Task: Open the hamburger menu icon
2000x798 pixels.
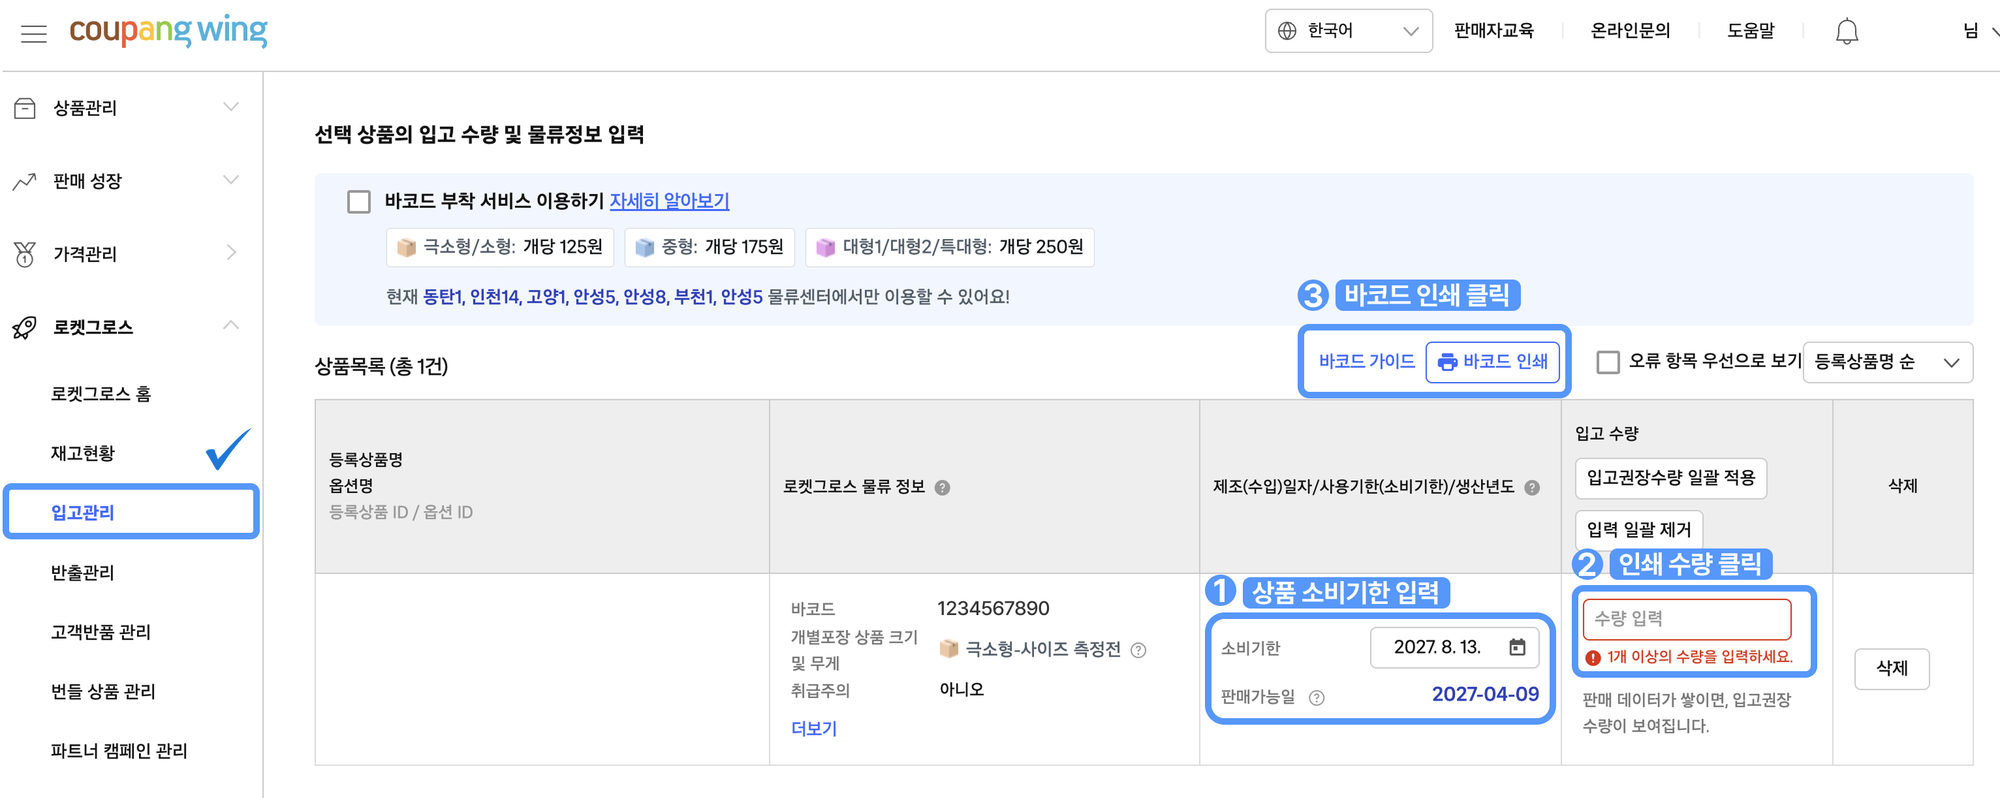Action: [34, 34]
